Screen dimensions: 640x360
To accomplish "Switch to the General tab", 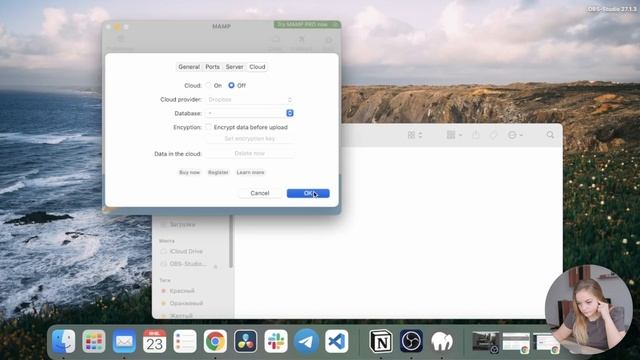I will pos(189,67).
